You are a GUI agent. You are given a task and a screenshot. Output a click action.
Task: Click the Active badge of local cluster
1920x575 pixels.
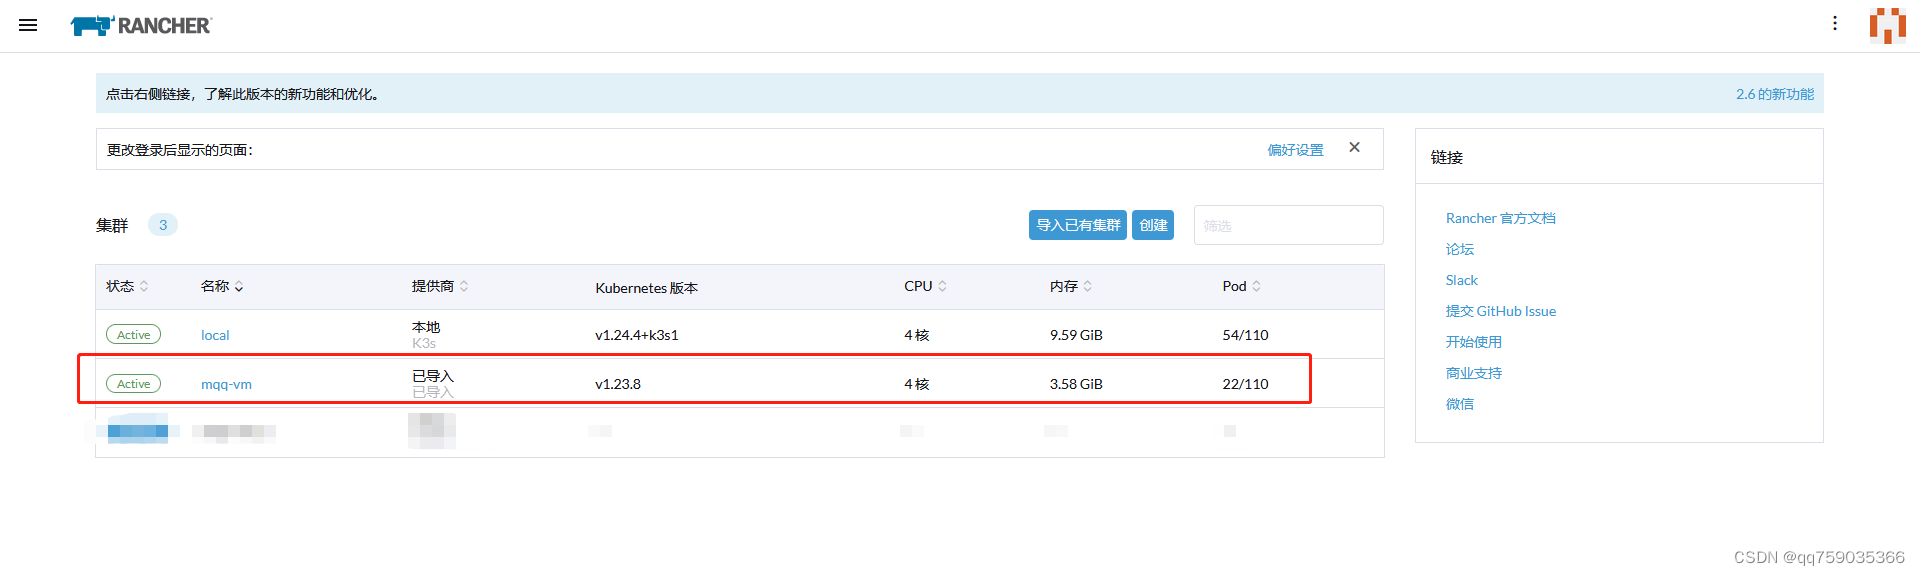coord(133,335)
